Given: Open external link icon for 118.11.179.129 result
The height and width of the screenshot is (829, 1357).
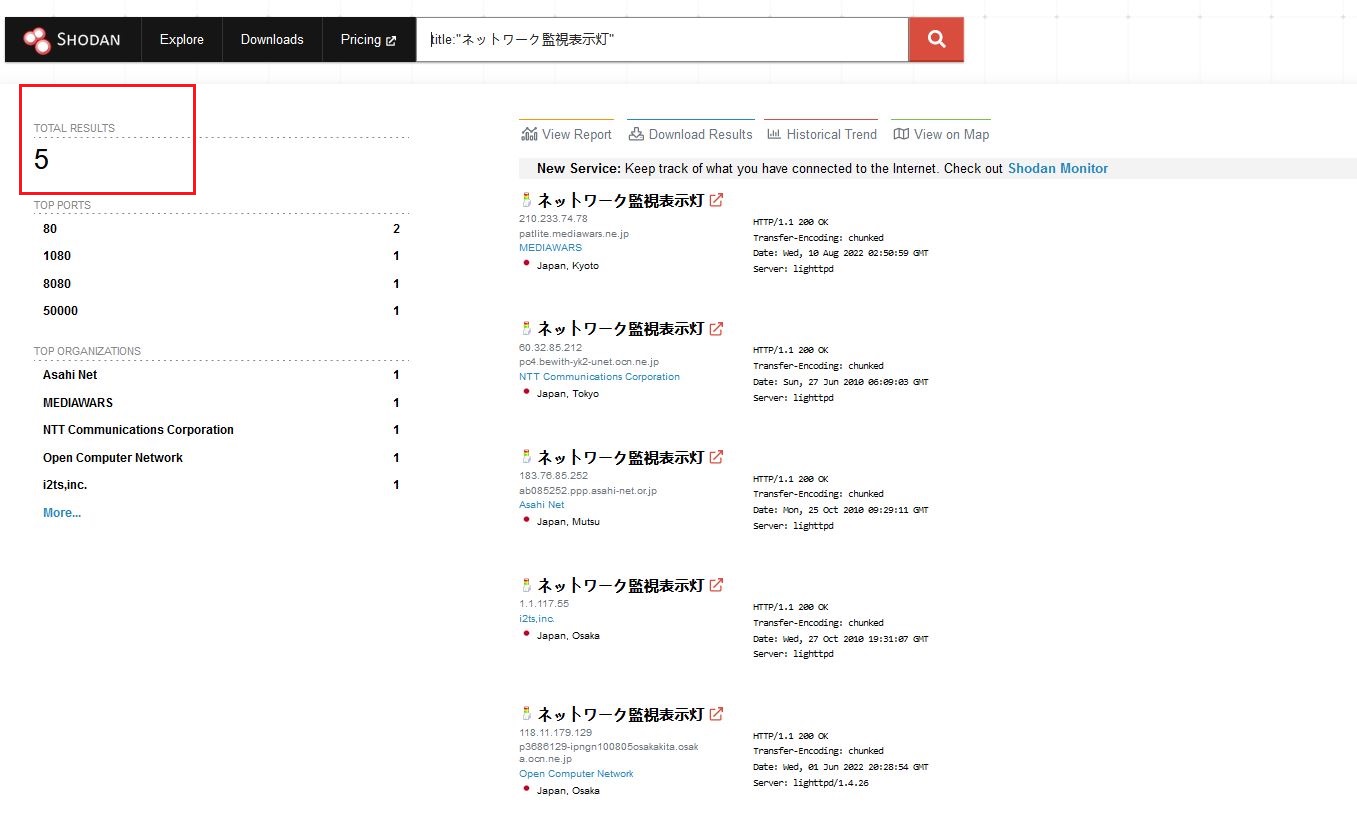Looking at the screenshot, I should tap(716, 714).
